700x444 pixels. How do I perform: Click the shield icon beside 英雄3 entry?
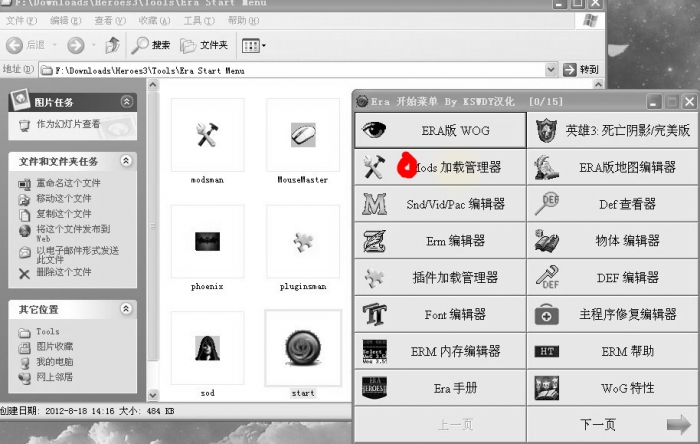pyautogui.click(x=546, y=130)
